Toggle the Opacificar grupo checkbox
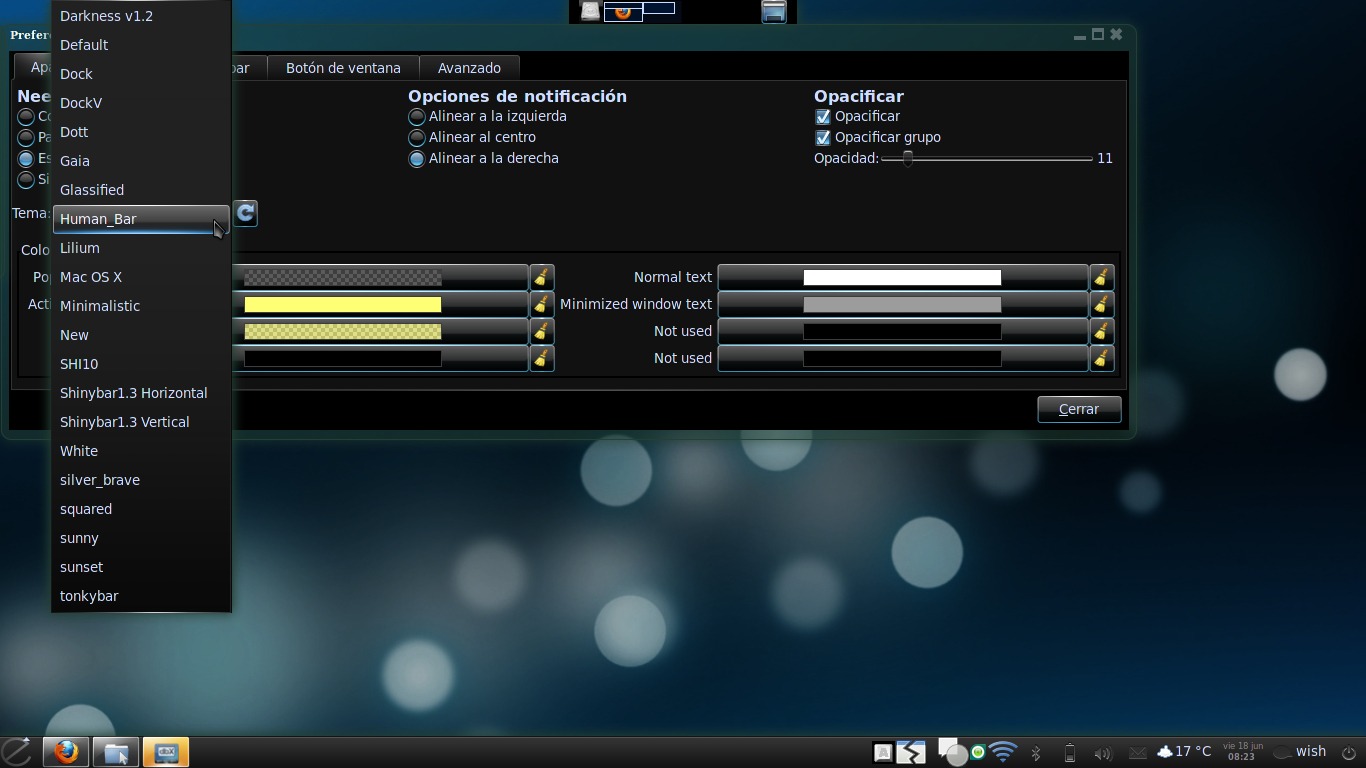The height and width of the screenshot is (768, 1366). pyautogui.click(x=823, y=138)
